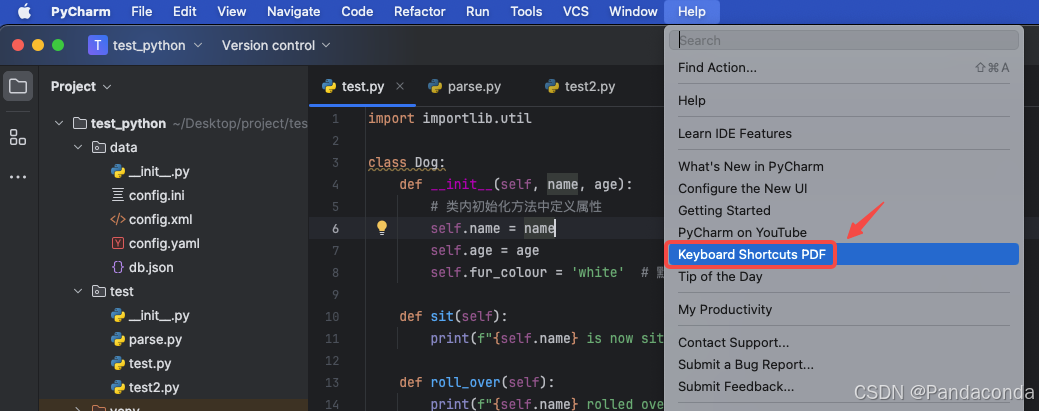Click the data folder icon
Viewport: 1039px width, 411px height.
98,147
